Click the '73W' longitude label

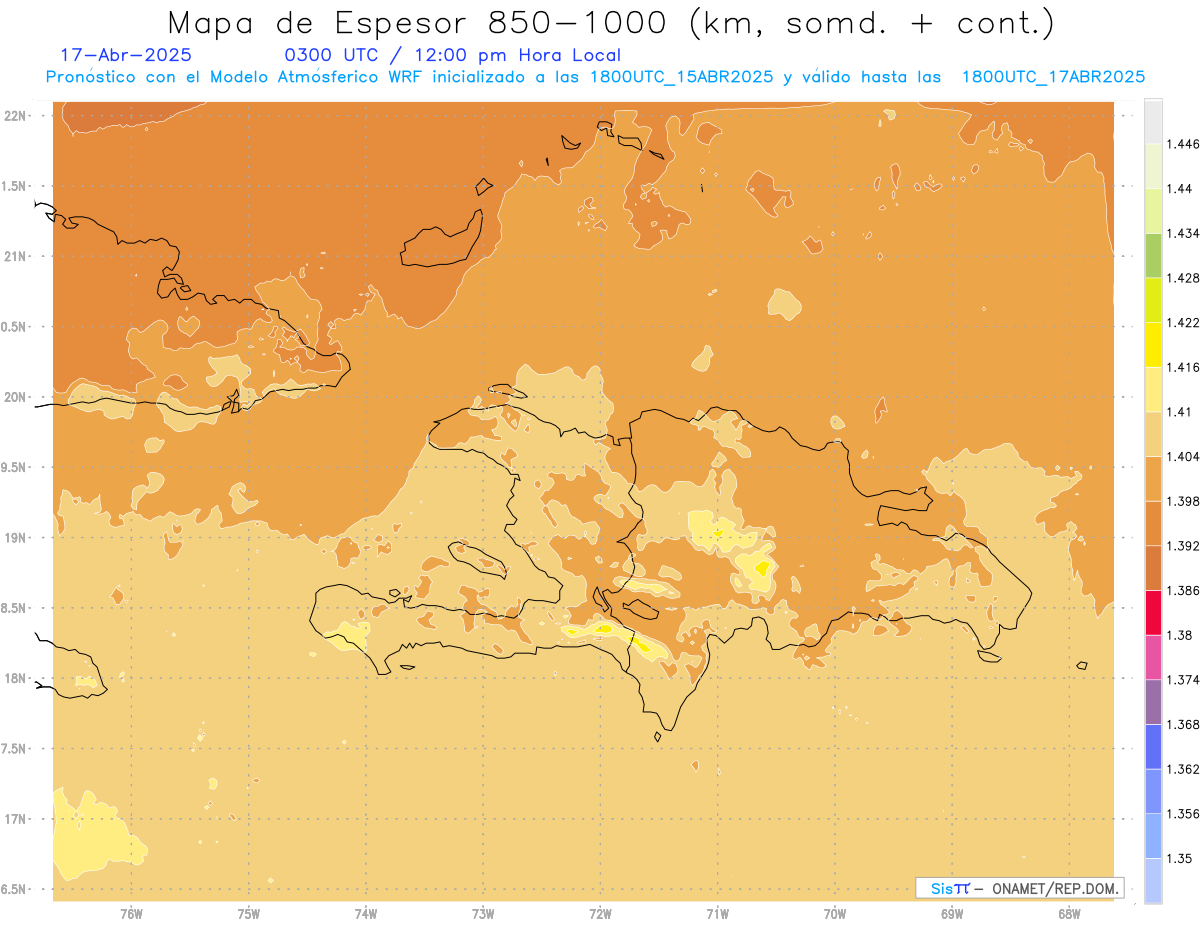483,914
